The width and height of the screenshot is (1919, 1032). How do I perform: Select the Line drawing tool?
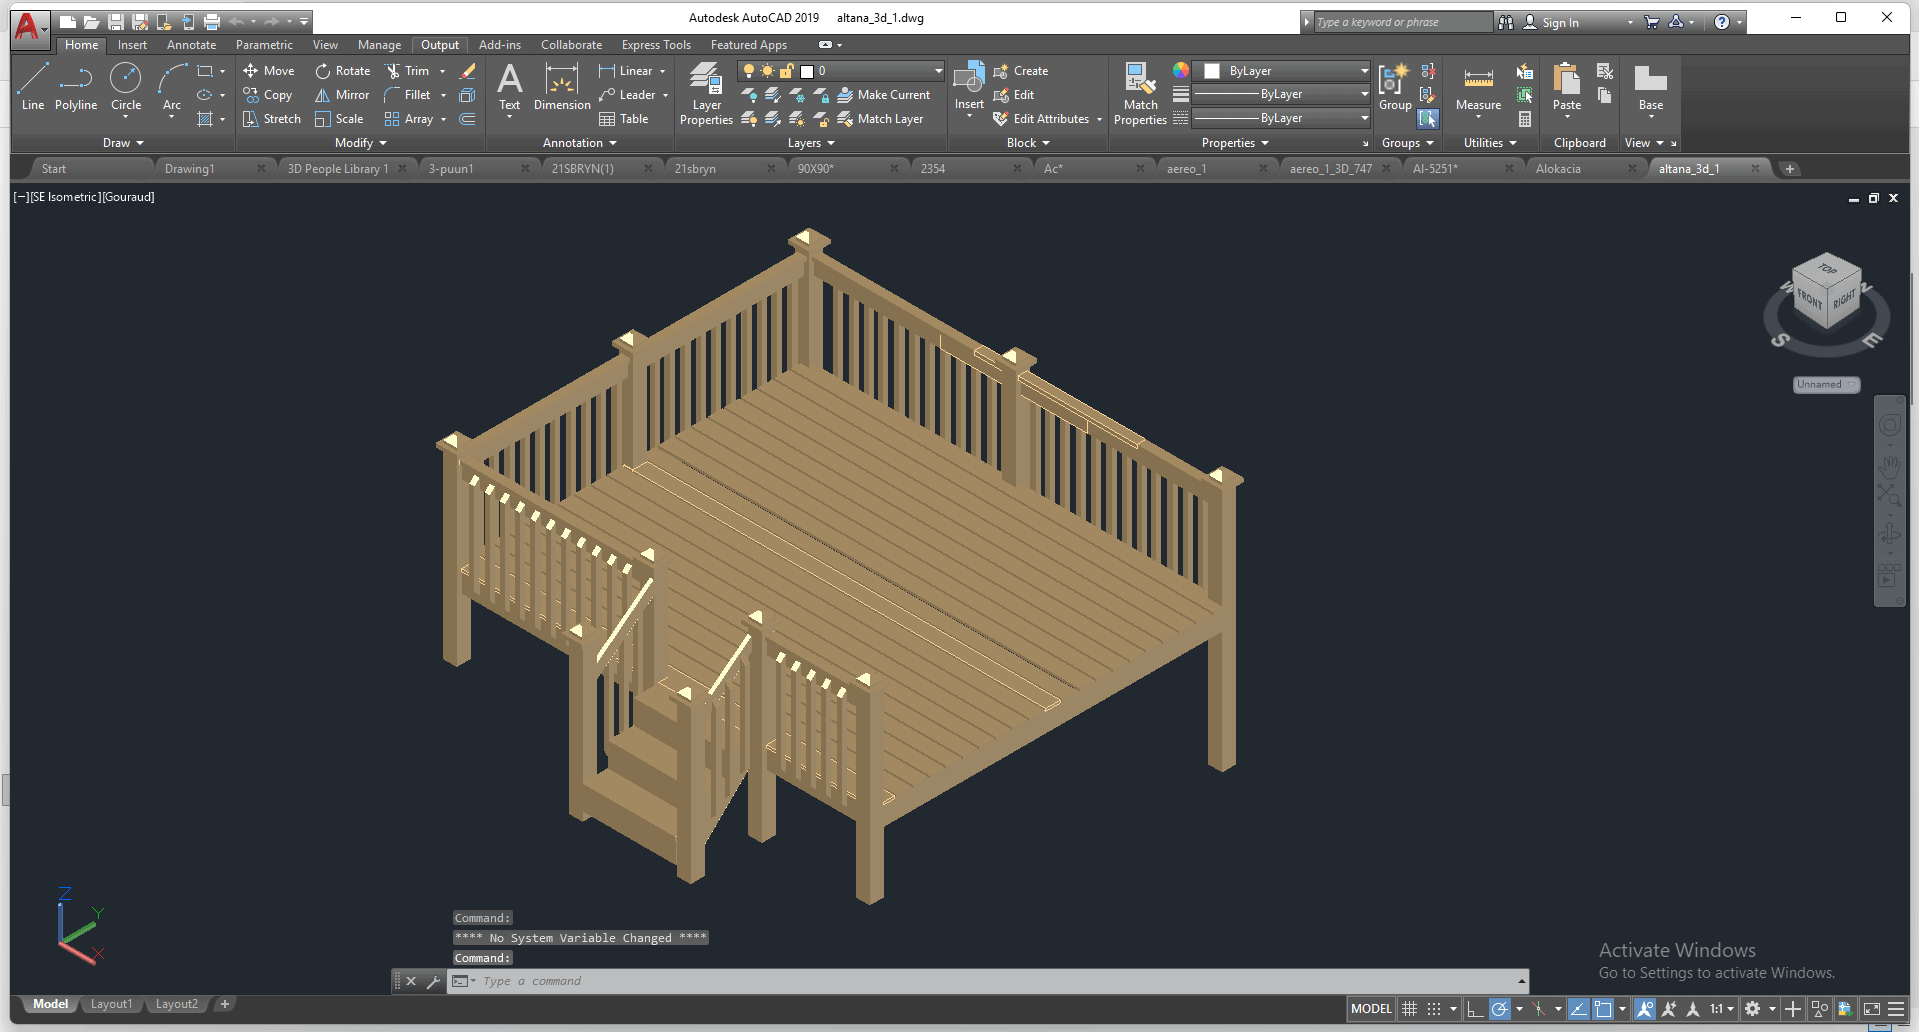click(x=32, y=85)
